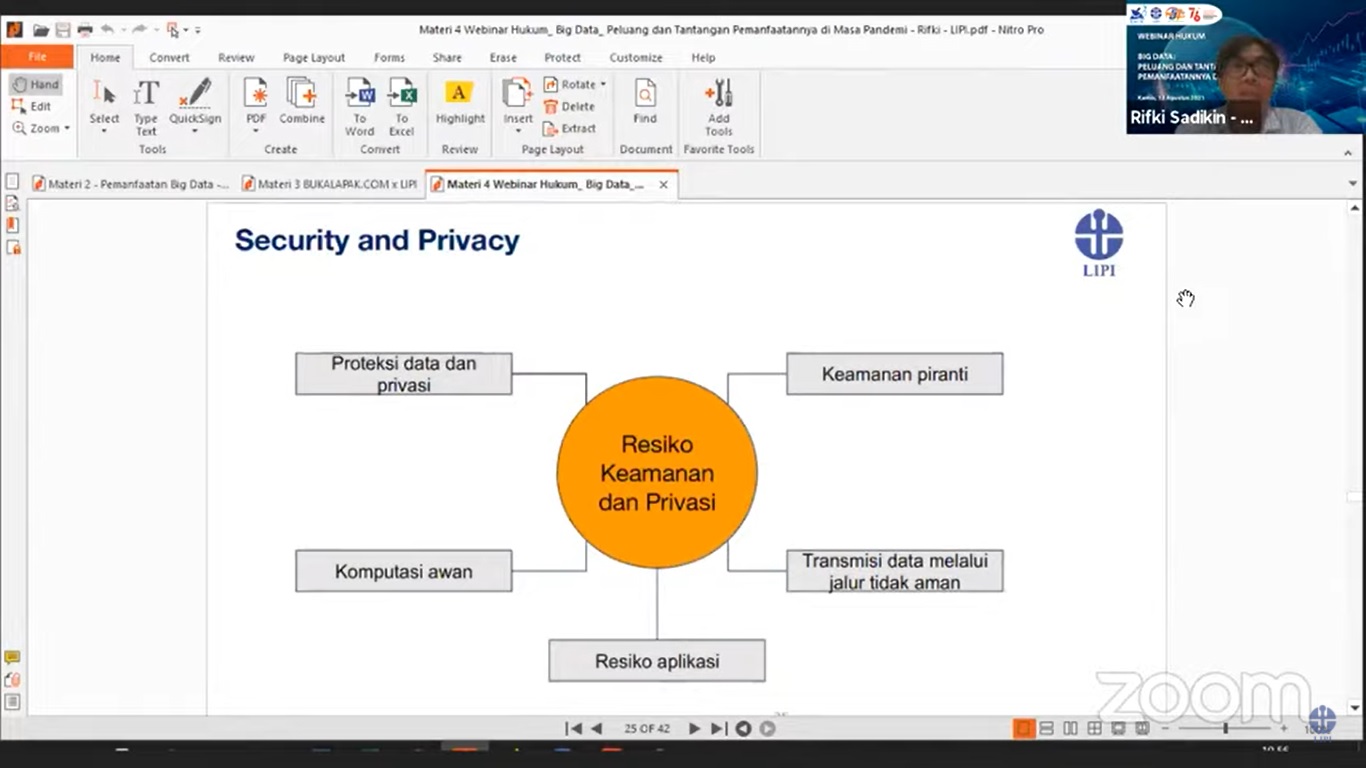The width and height of the screenshot is (1366, 768).
Task: Open the comments pane in left sidebar
Action: (x=12, y=658)
